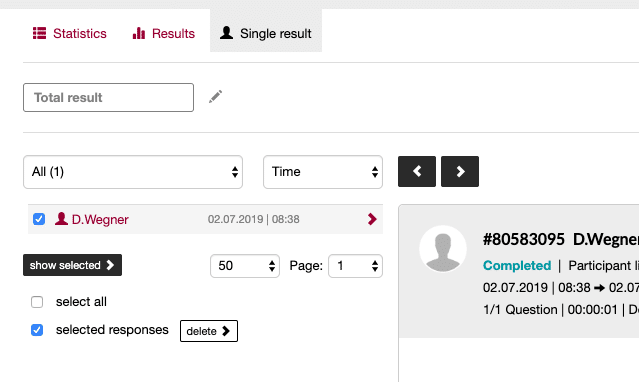Go to next result with right arrow

460,171
